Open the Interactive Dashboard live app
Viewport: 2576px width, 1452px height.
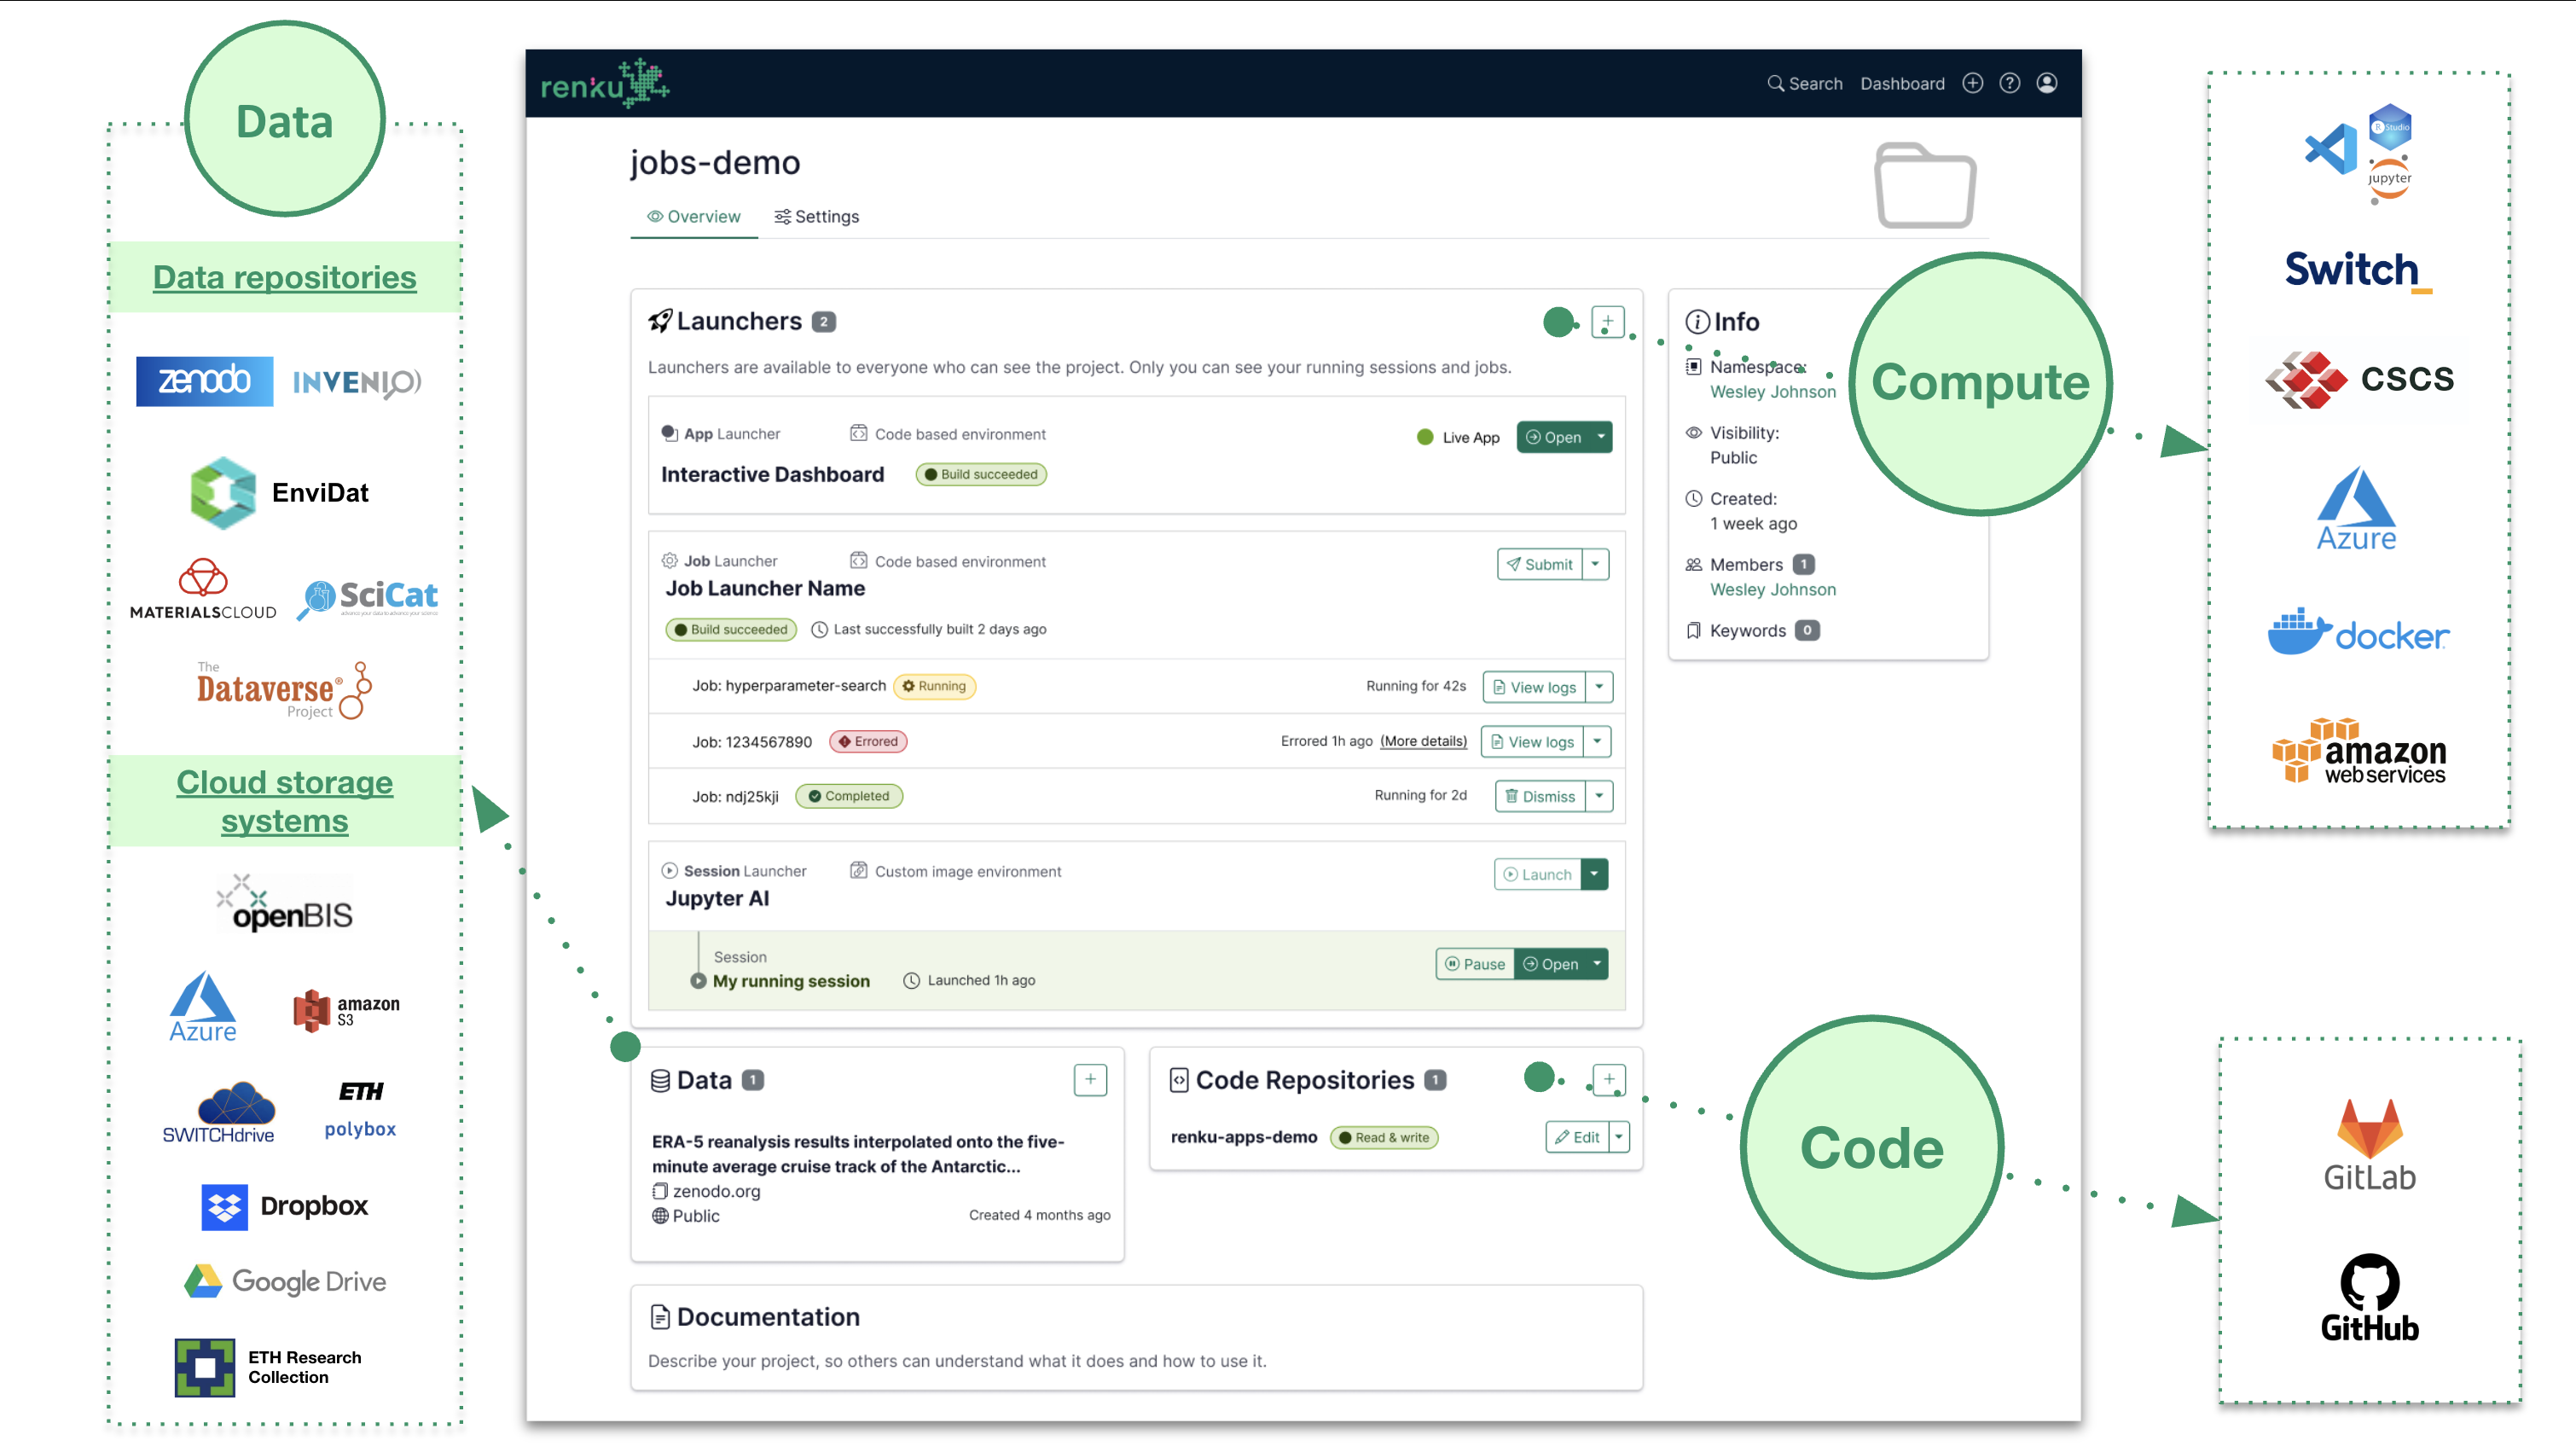[x=1553, y=437]
